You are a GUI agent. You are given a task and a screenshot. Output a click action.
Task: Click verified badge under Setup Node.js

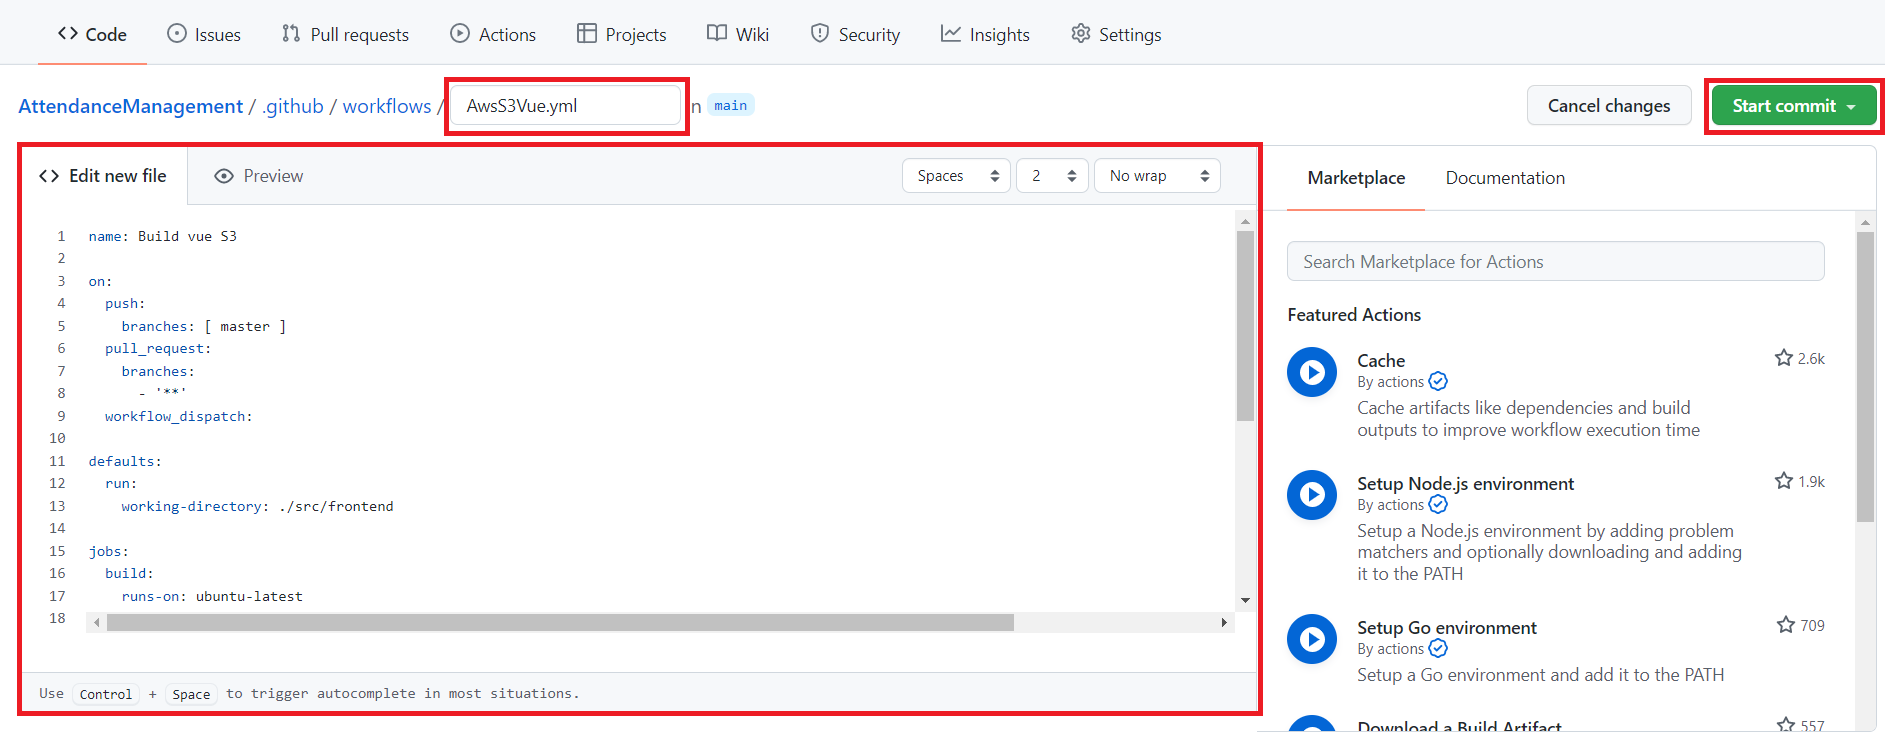pos(1438,504)
